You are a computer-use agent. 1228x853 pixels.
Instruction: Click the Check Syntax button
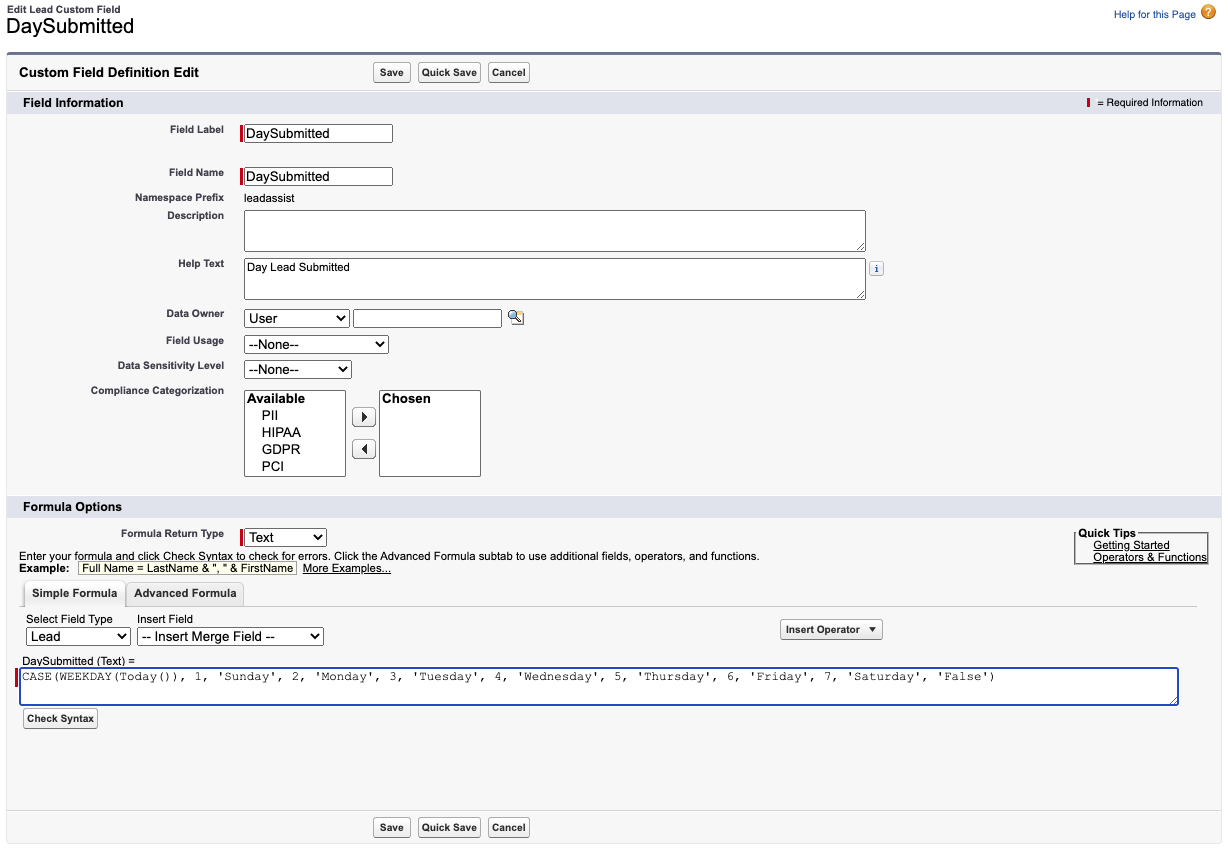click(60, 719)
